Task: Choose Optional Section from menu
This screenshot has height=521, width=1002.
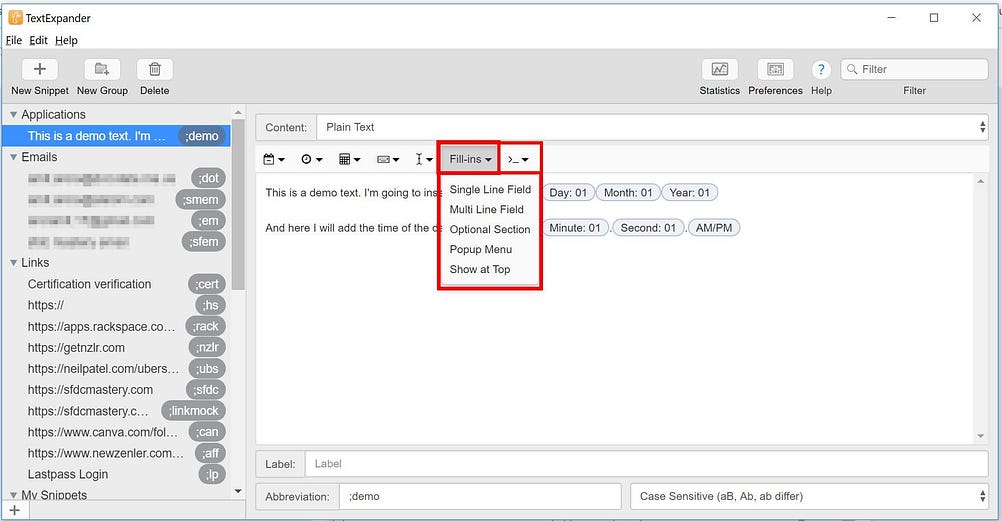Action: 490,229
